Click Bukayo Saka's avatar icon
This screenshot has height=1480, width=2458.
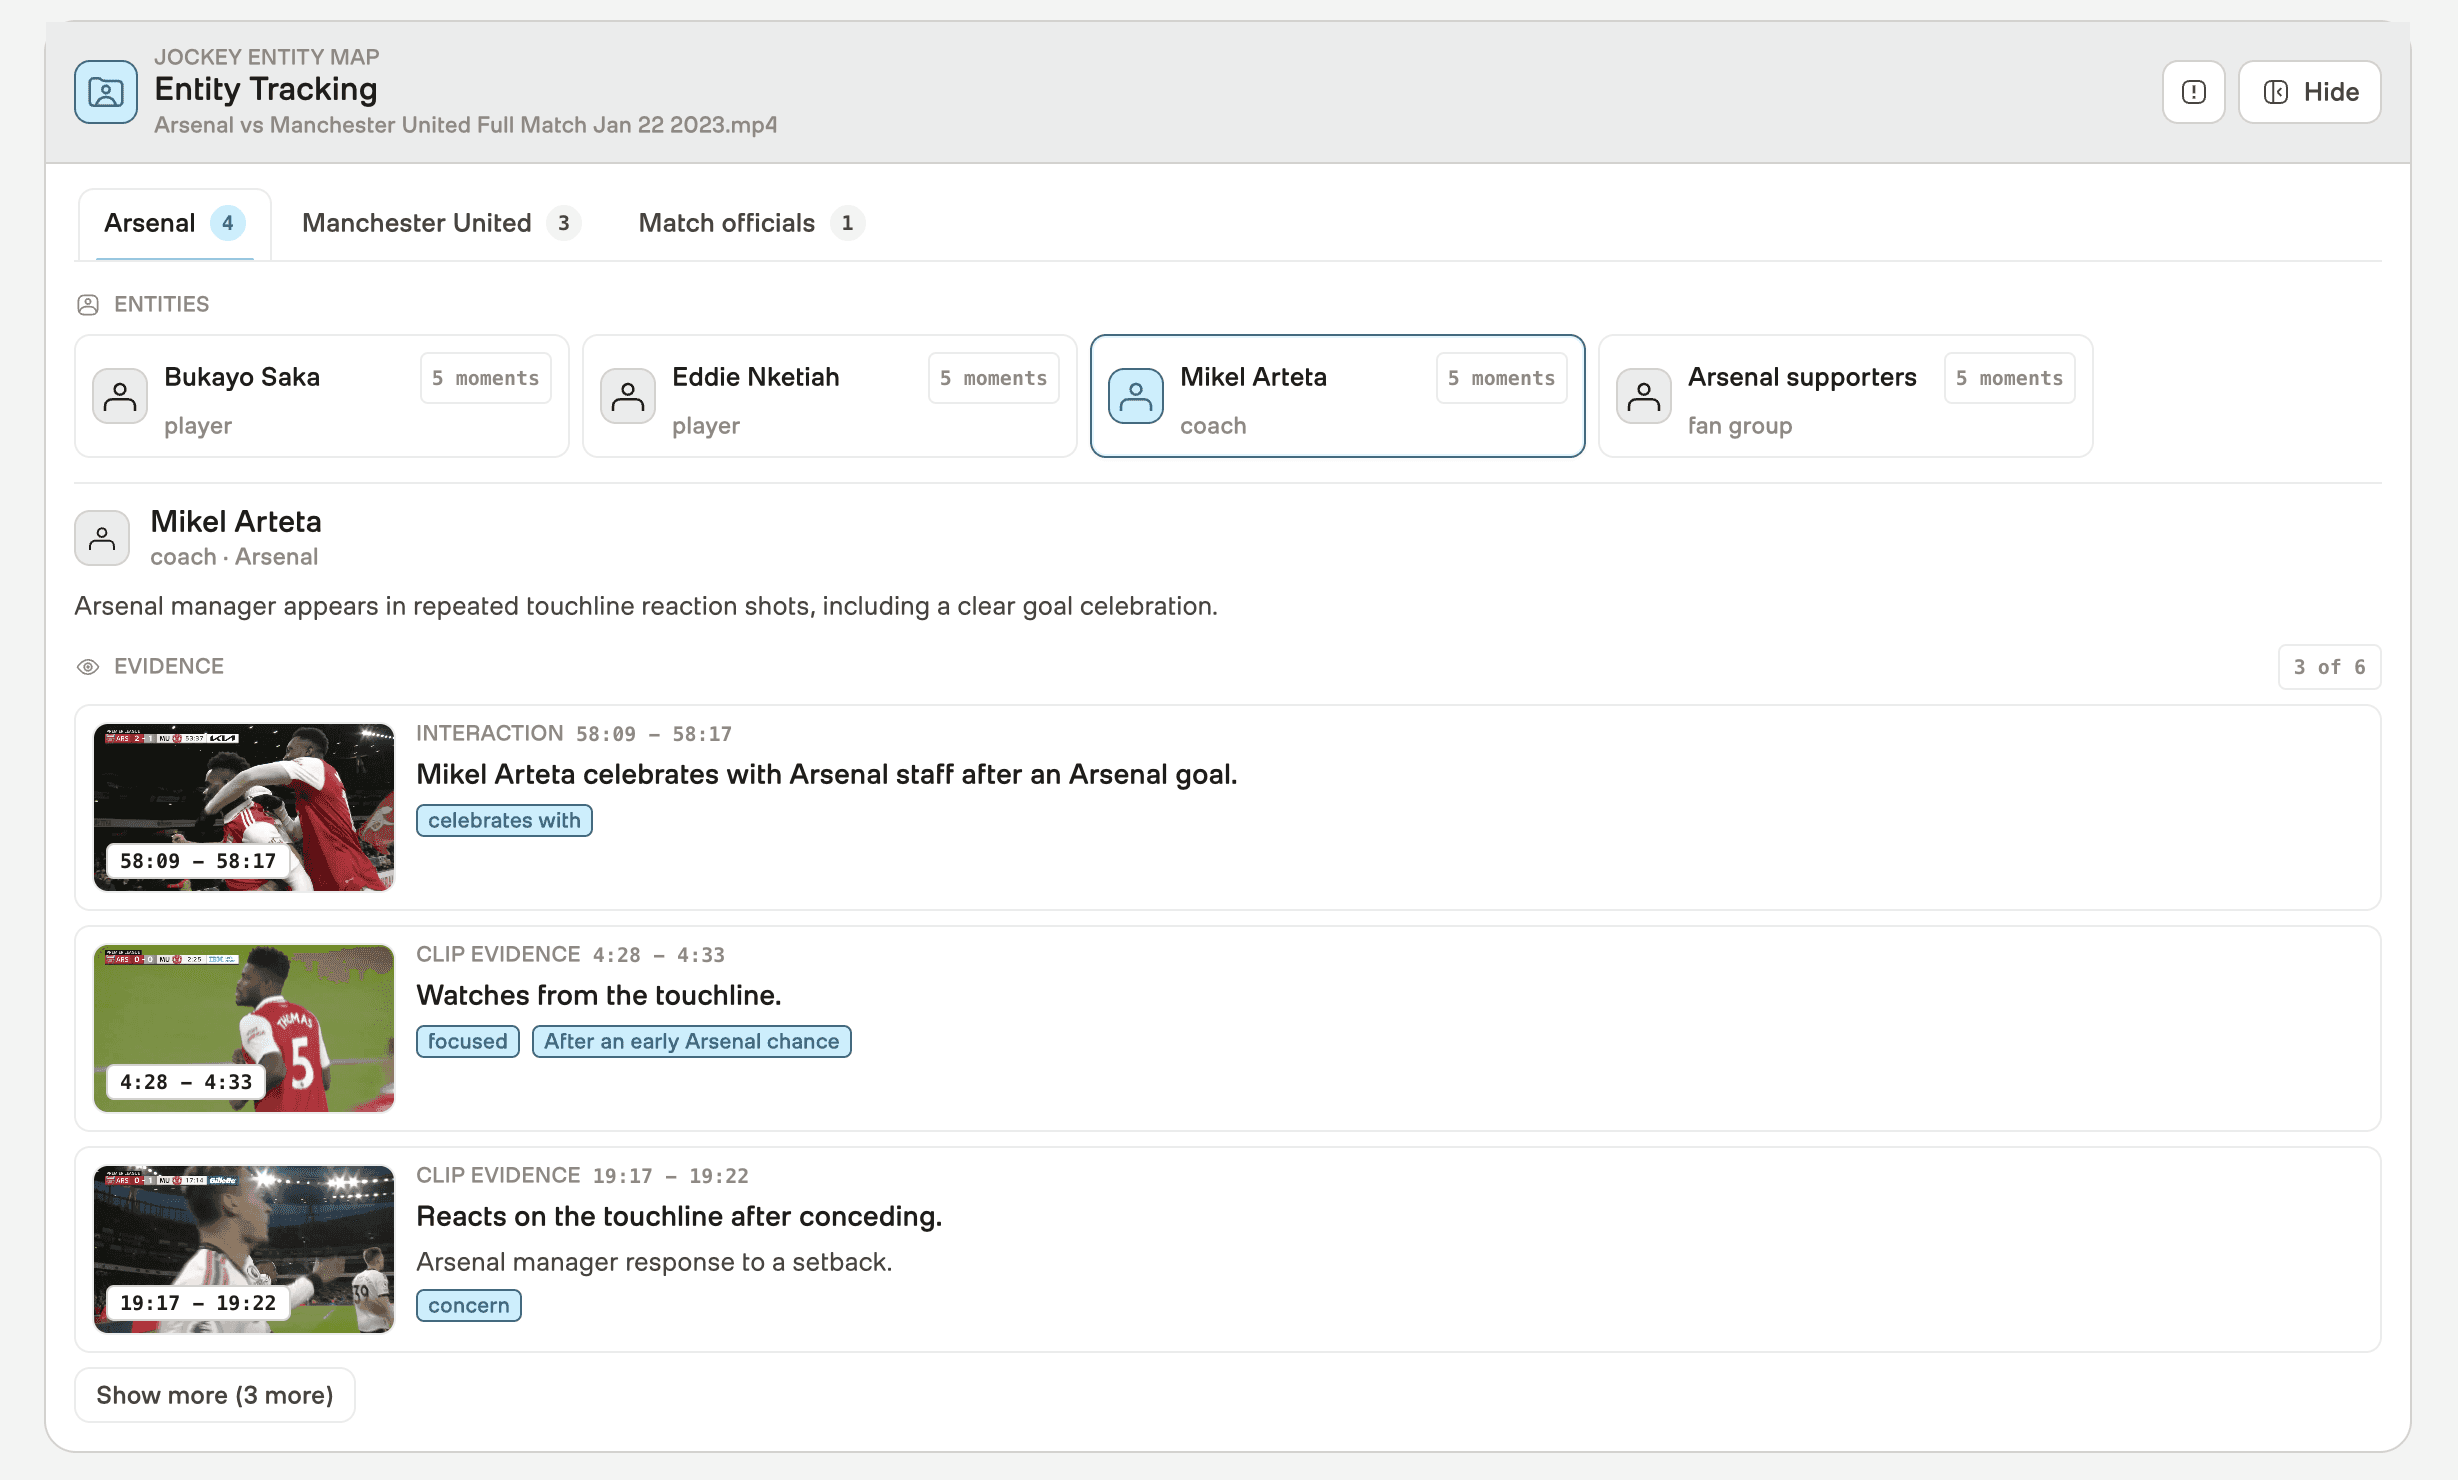(120, 396)
